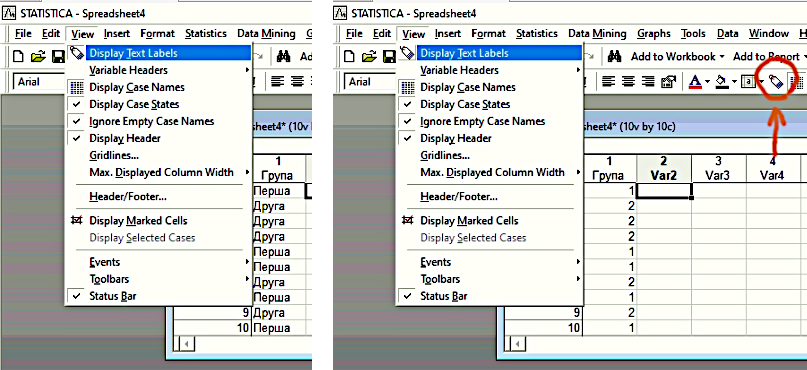This screenshot has height=370, width=807.
Task: Open the Graphs menu
Action: click(x=654, y=33)
